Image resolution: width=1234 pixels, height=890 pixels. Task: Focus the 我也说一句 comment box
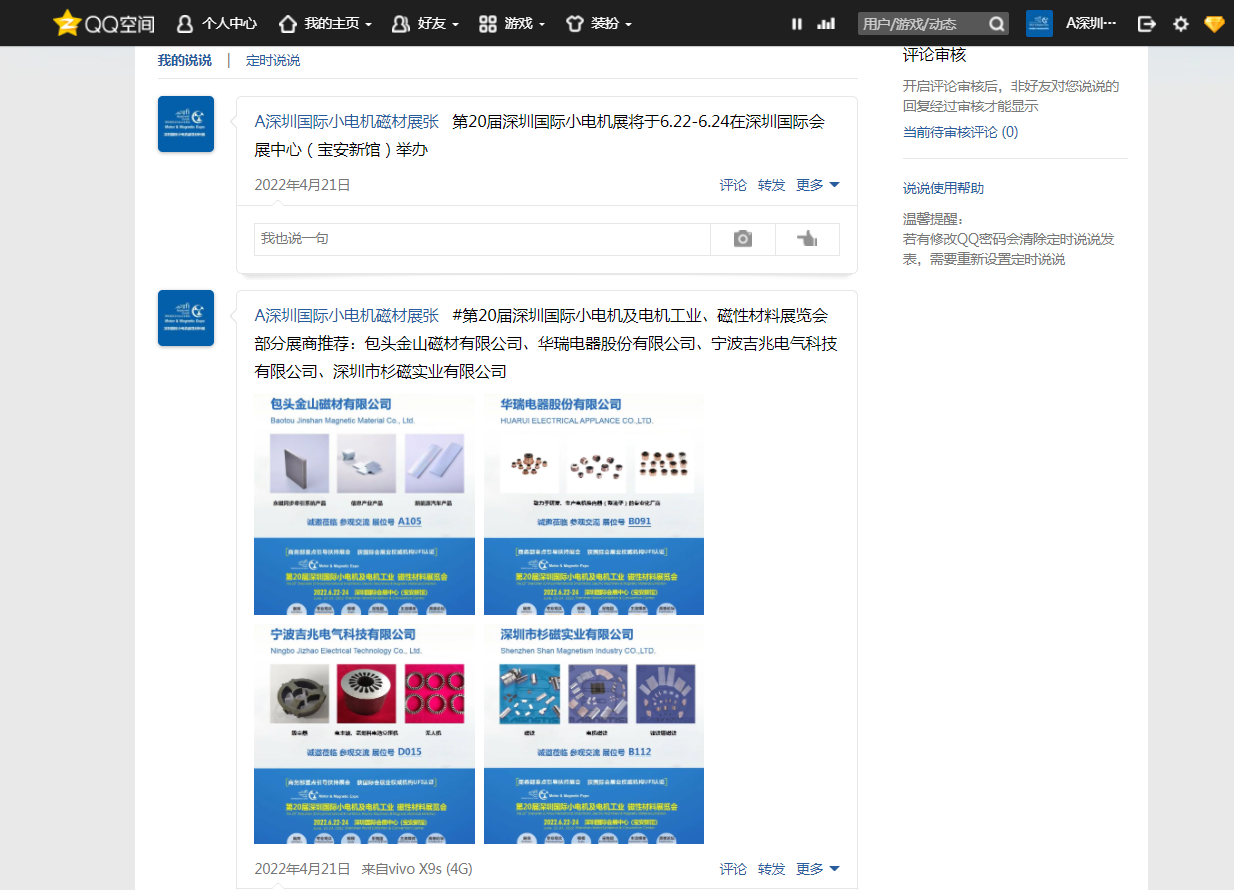point(482,239)
